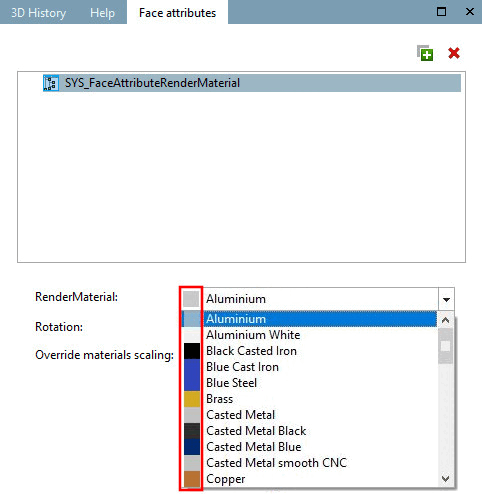Screen dimensions: 482x494
Task: Click the red delete attribute icon
Action: 454,53
